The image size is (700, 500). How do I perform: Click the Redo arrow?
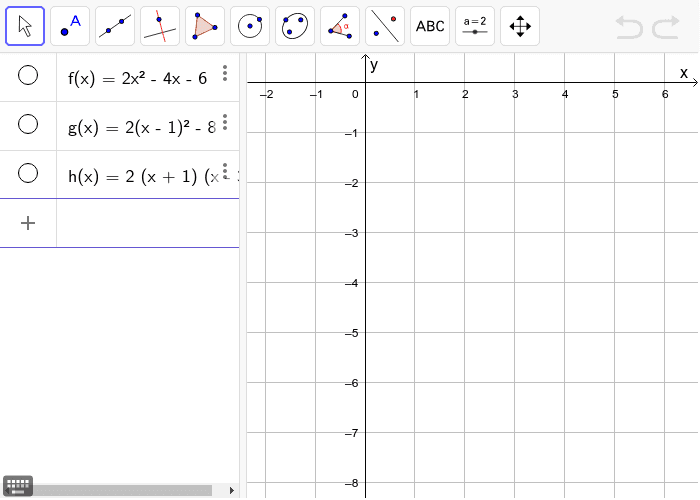click(x=666, y=27)
